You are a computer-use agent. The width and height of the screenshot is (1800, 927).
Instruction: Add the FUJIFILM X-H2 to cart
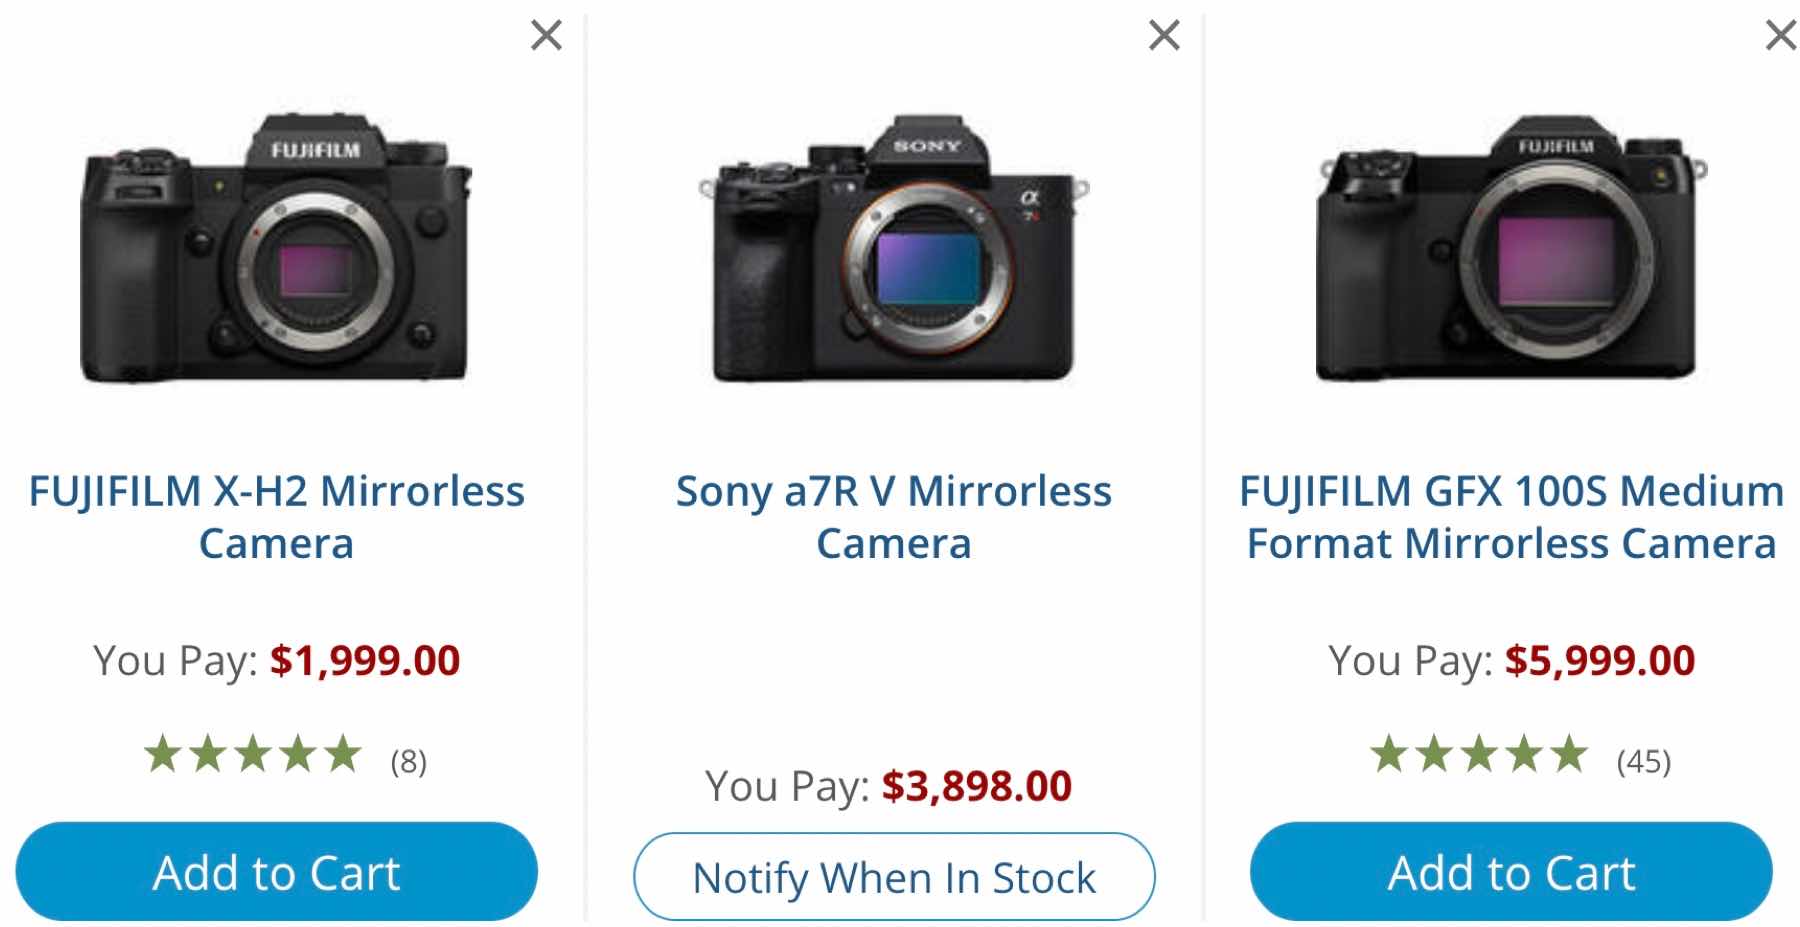tap(277, 871)
